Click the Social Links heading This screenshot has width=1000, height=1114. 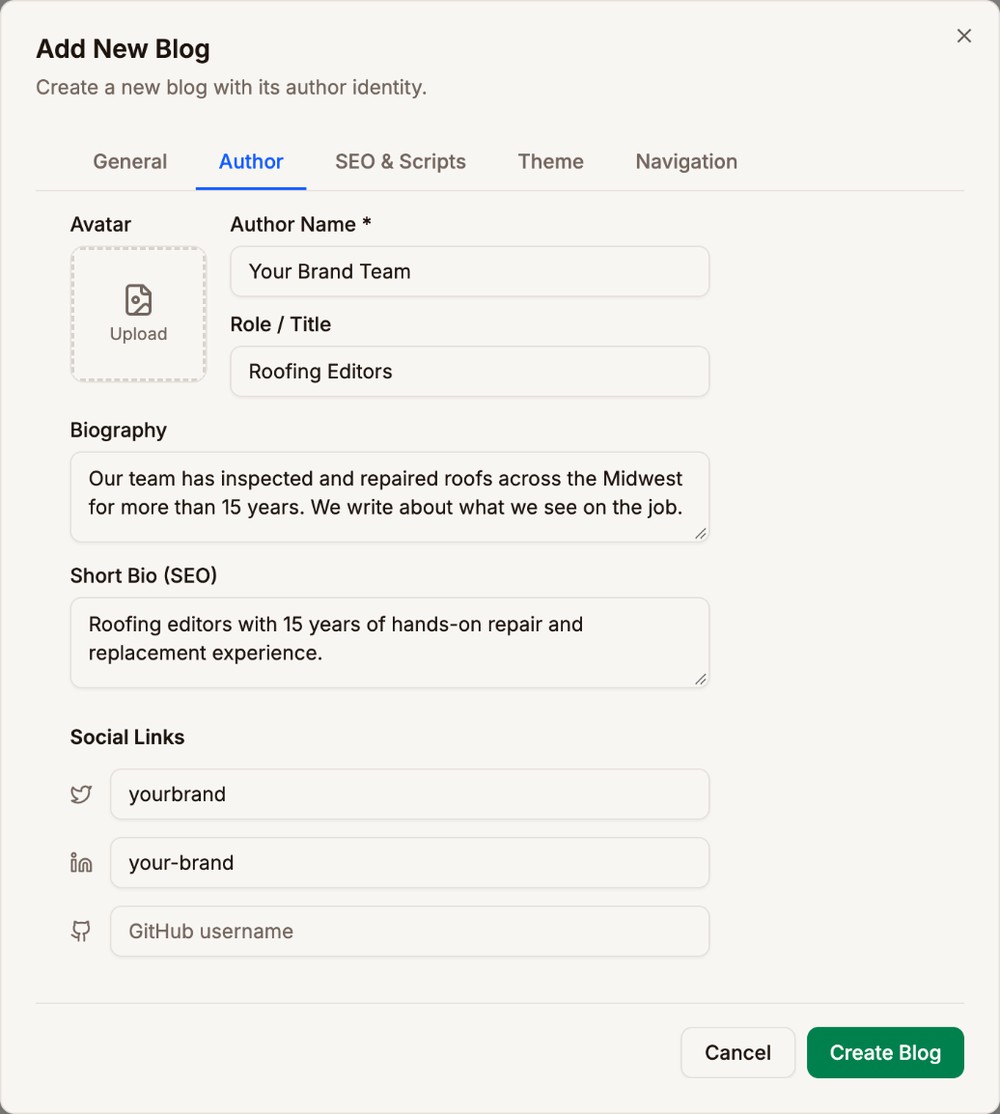coord(127,737)
